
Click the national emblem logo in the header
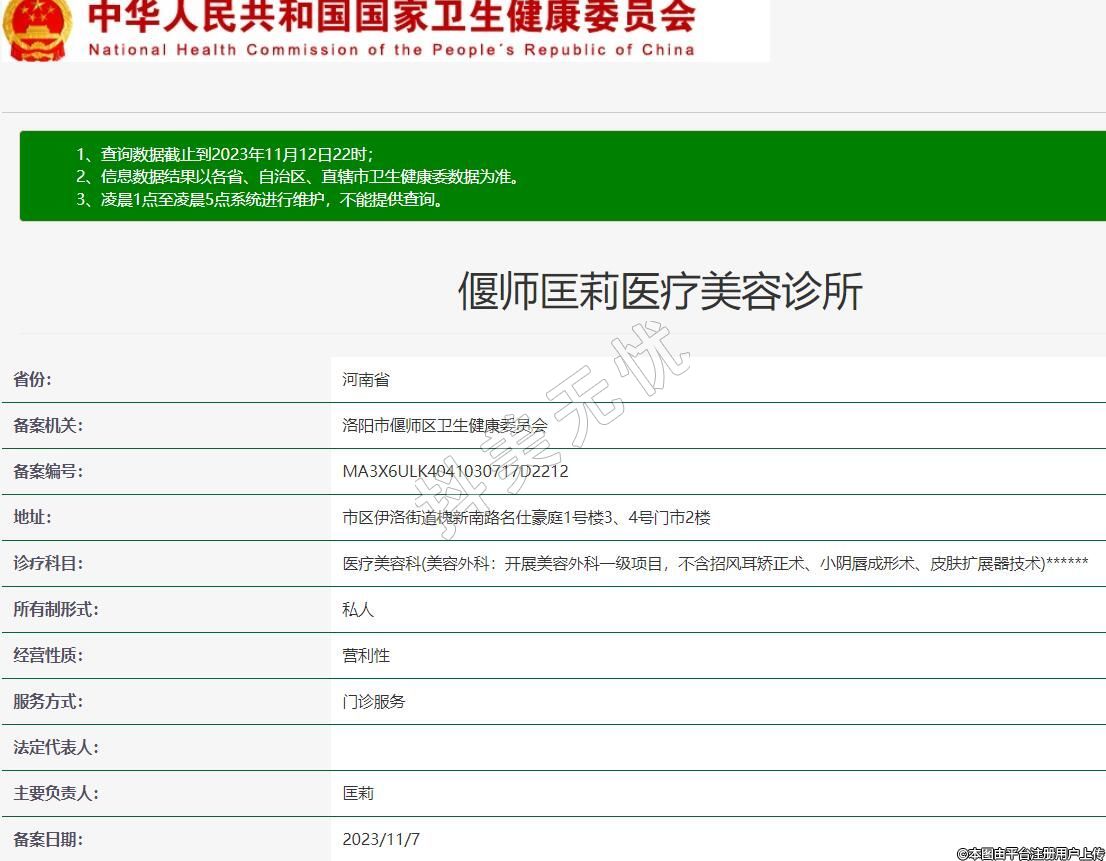38,28
